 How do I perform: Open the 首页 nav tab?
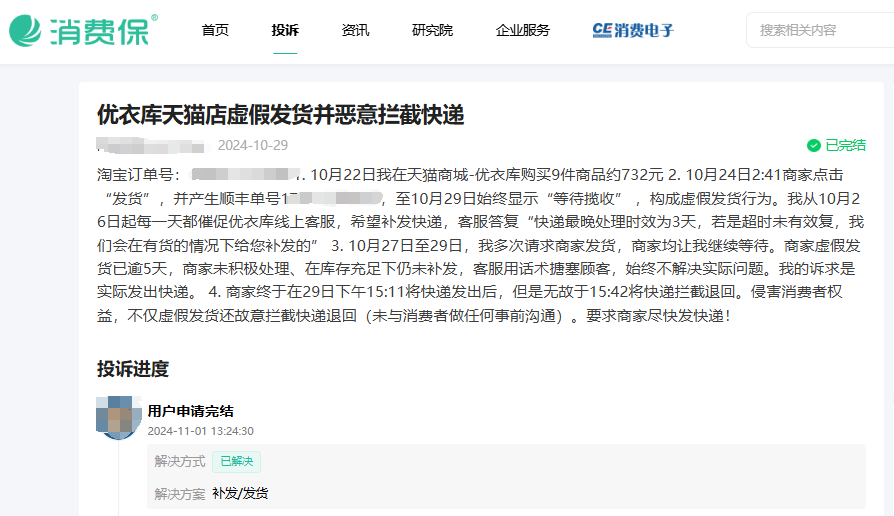coord(215,30)
